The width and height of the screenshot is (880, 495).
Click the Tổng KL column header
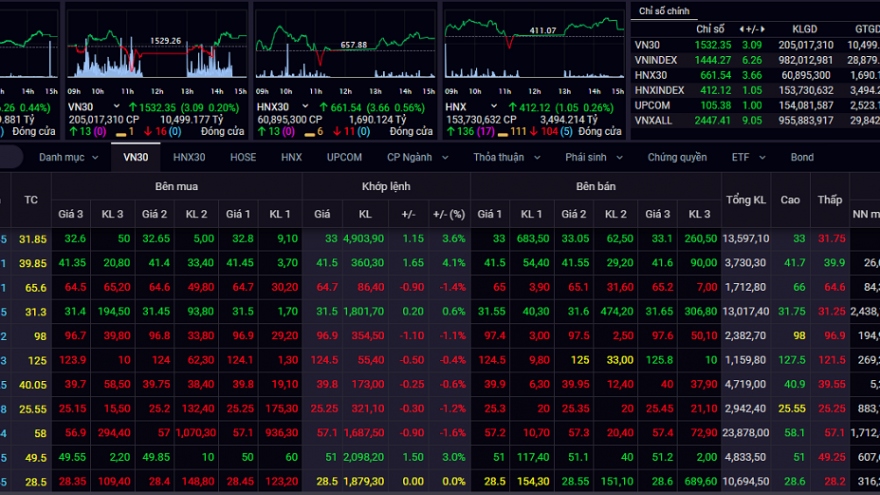[745, 200]
